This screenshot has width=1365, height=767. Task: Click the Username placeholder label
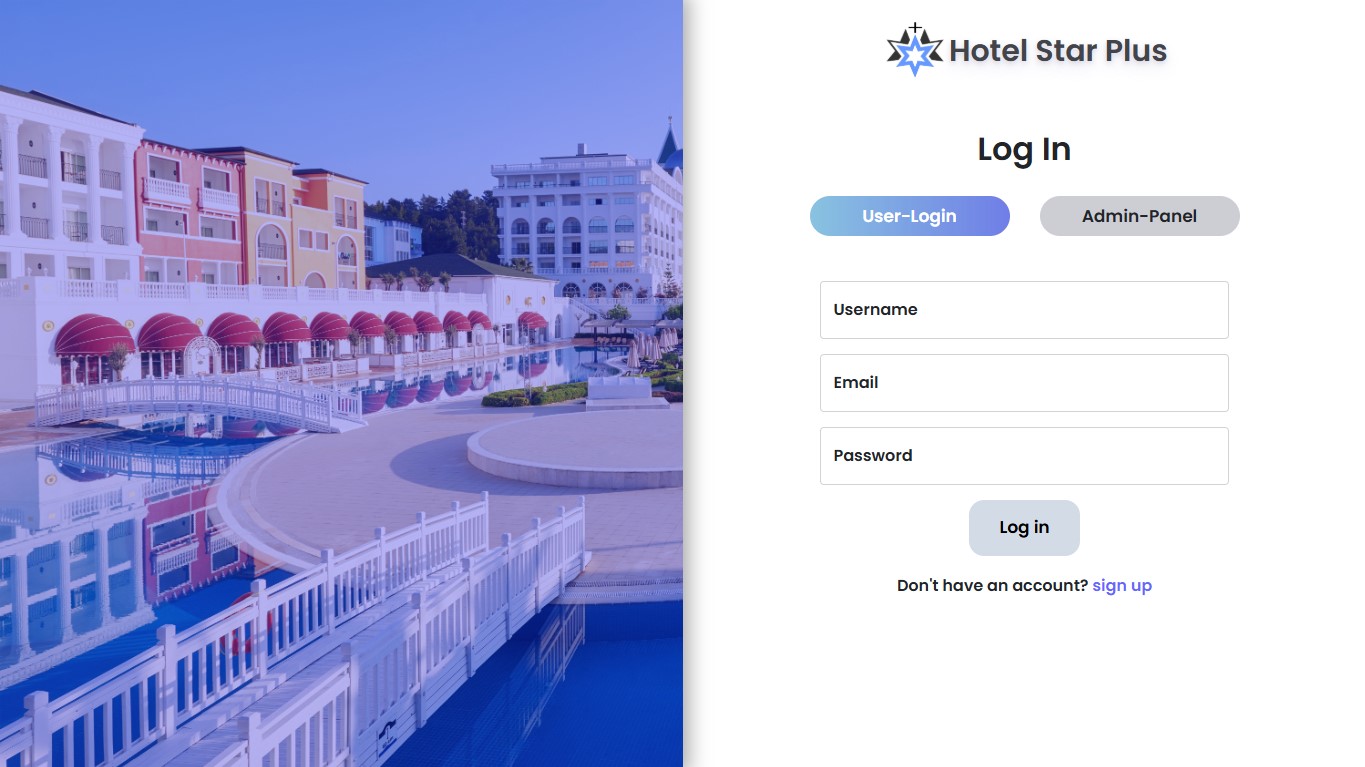(x=875, y=310)
